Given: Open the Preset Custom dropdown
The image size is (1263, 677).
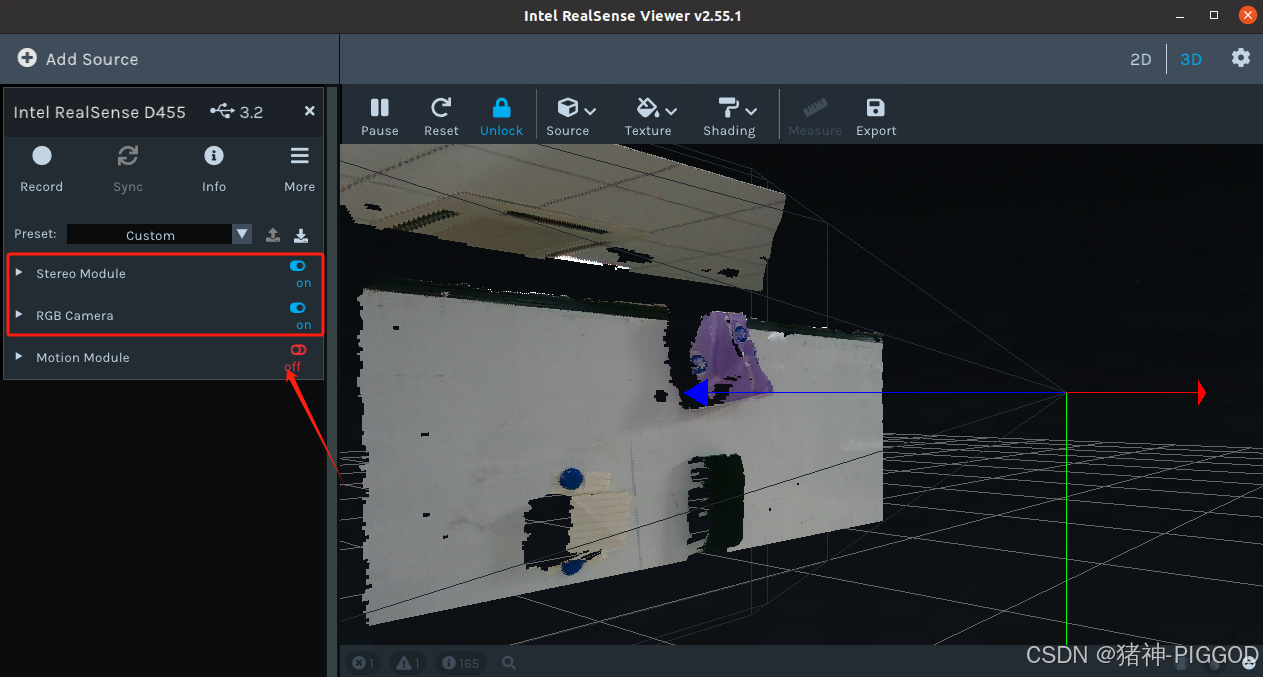Looking at the screenshot, I should click(160, 234).
